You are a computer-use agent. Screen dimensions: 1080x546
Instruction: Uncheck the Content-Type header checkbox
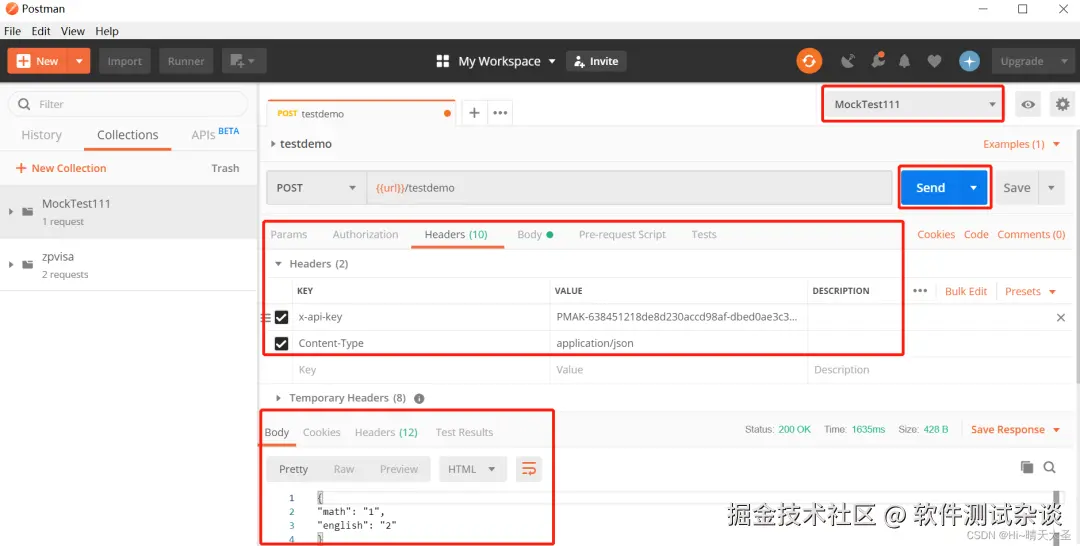tap(281, 343)
